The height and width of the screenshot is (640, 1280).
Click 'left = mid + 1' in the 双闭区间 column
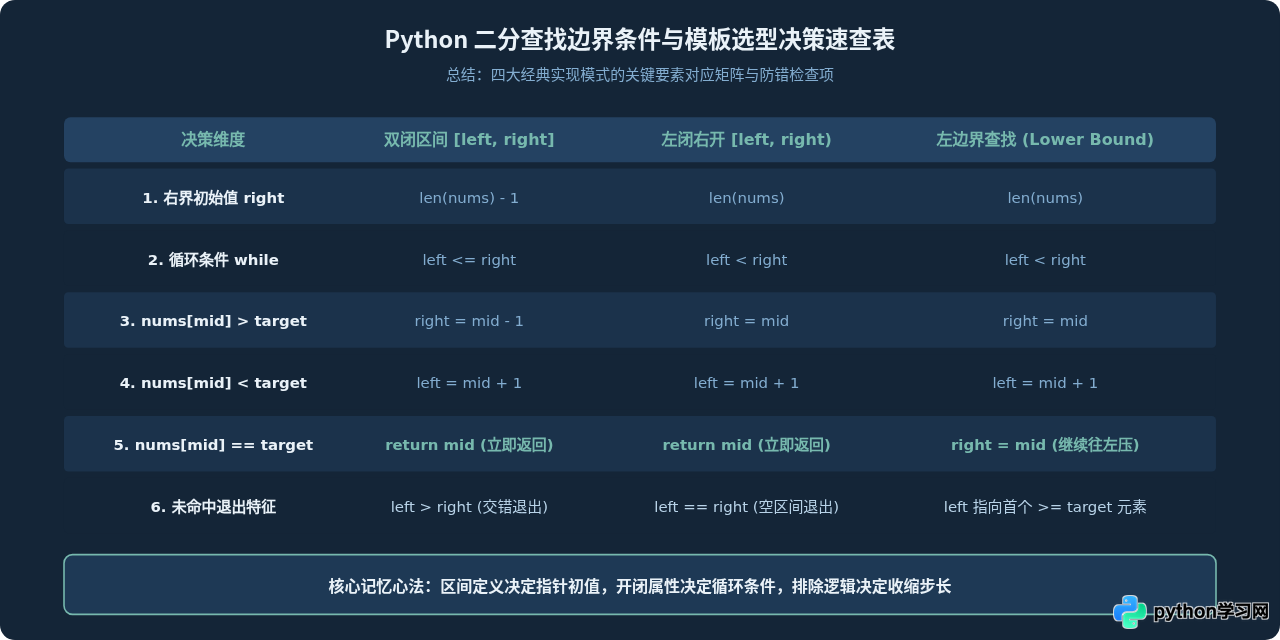click(x=469, y=384)
